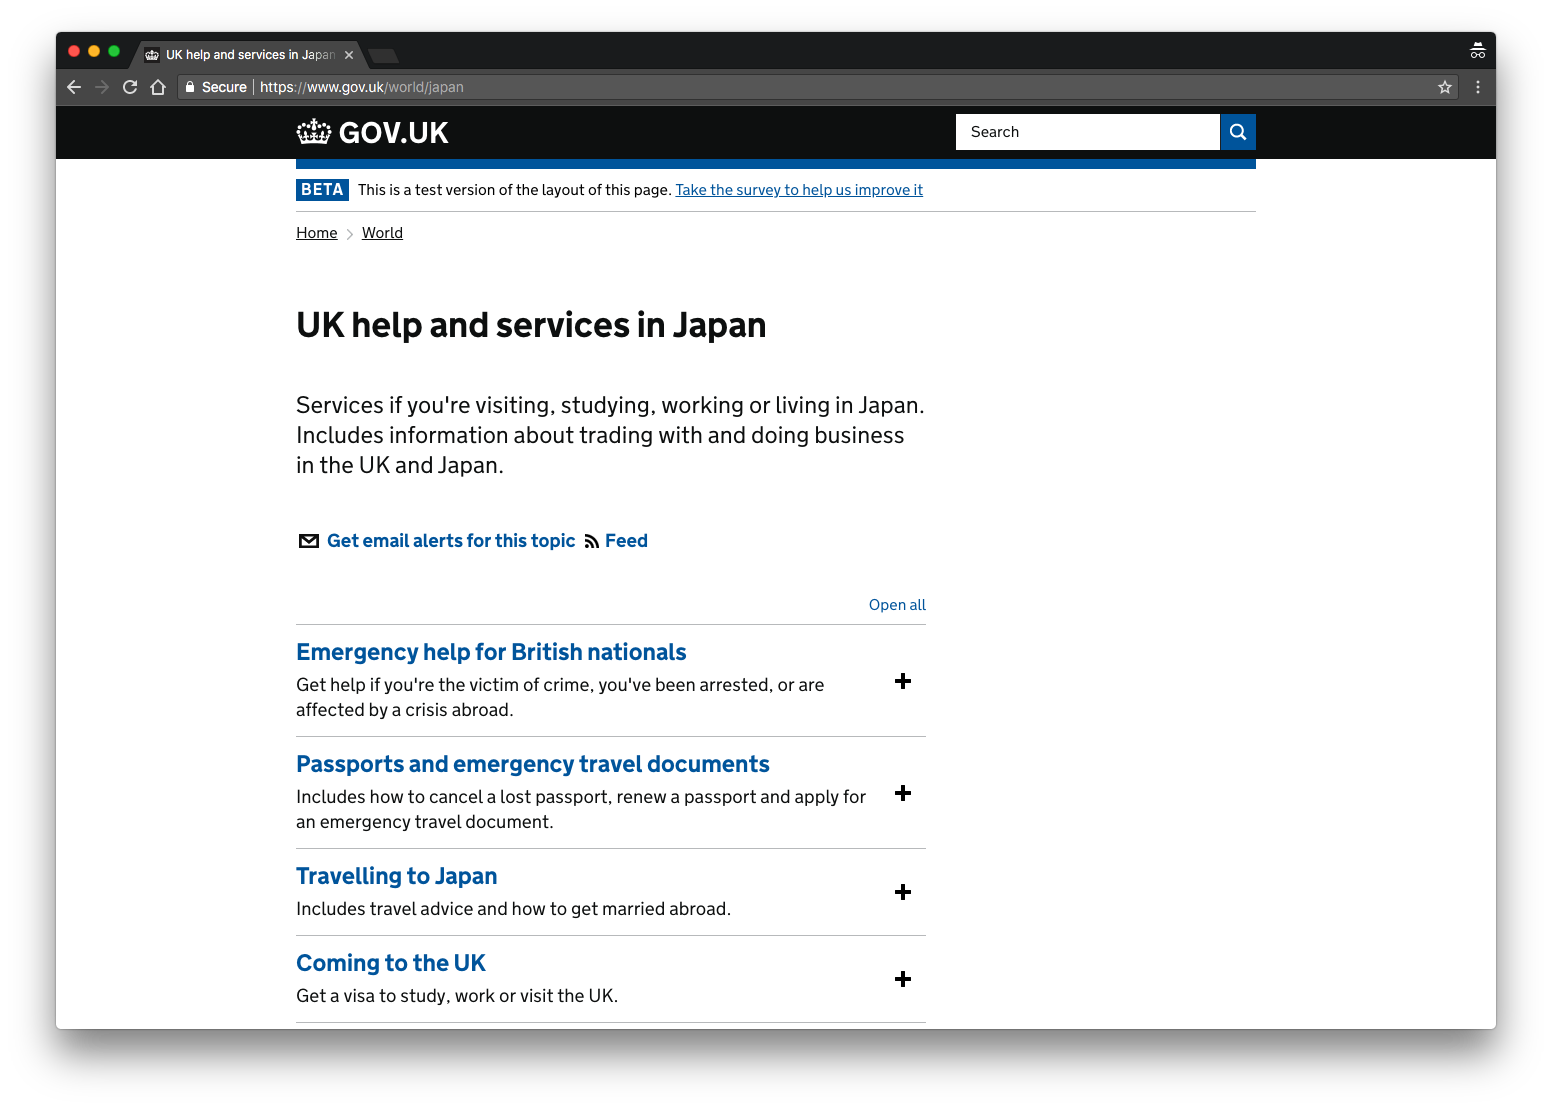Click Coming to the UK heading
Screen dimensions: 1552x1109
point(391,963)
